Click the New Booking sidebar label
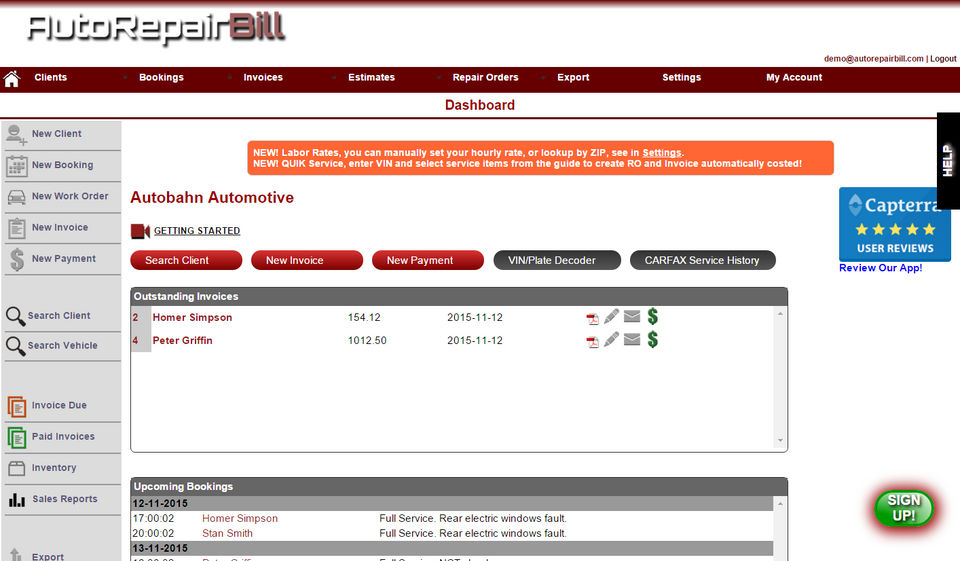The height and width of the screenshot is (561, 960). tap(62, 165)
